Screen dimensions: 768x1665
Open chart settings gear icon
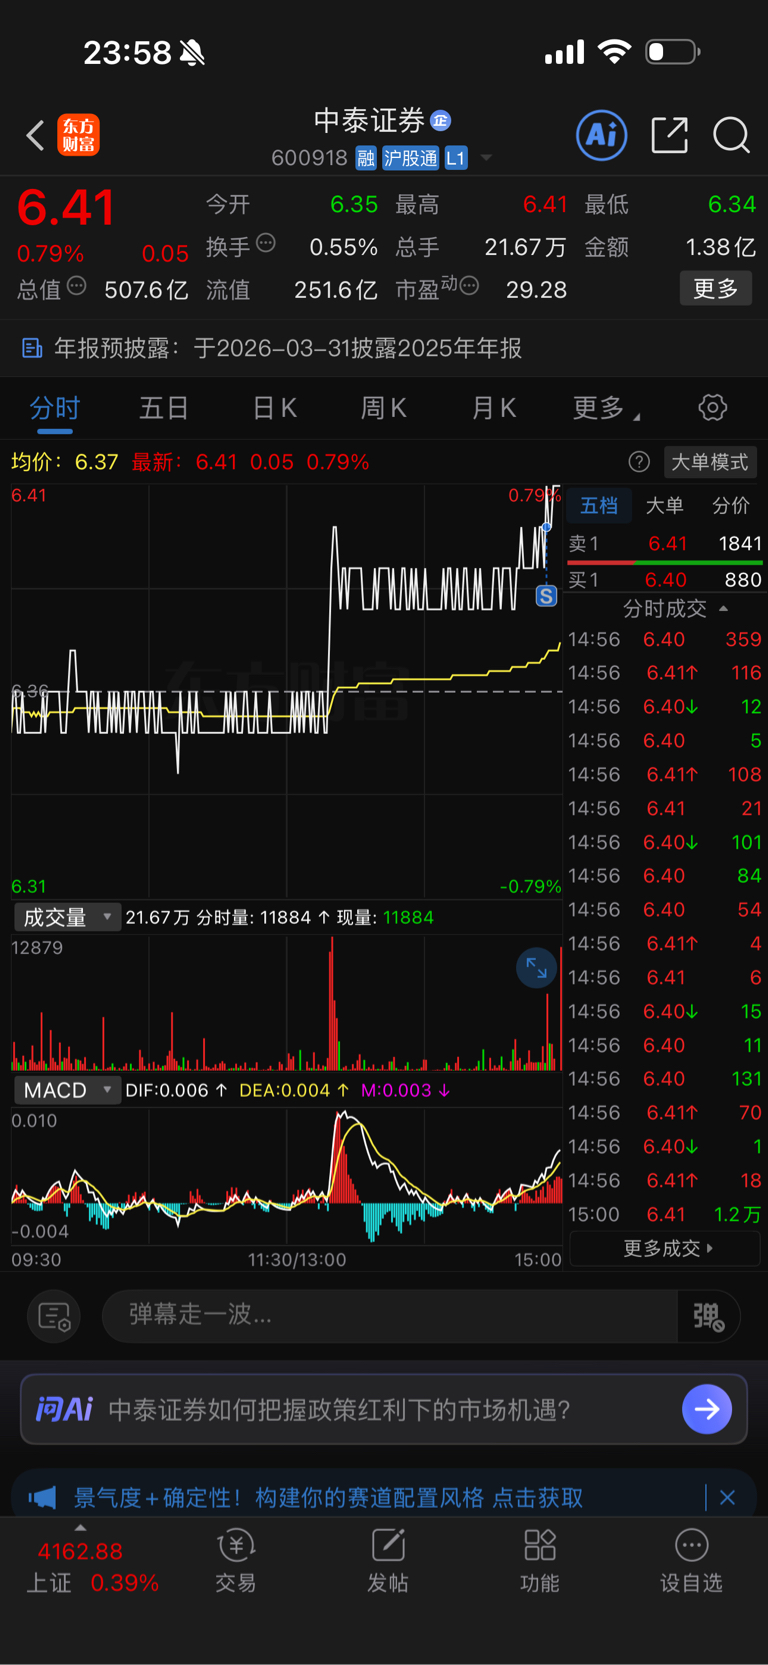click(712, 408)
